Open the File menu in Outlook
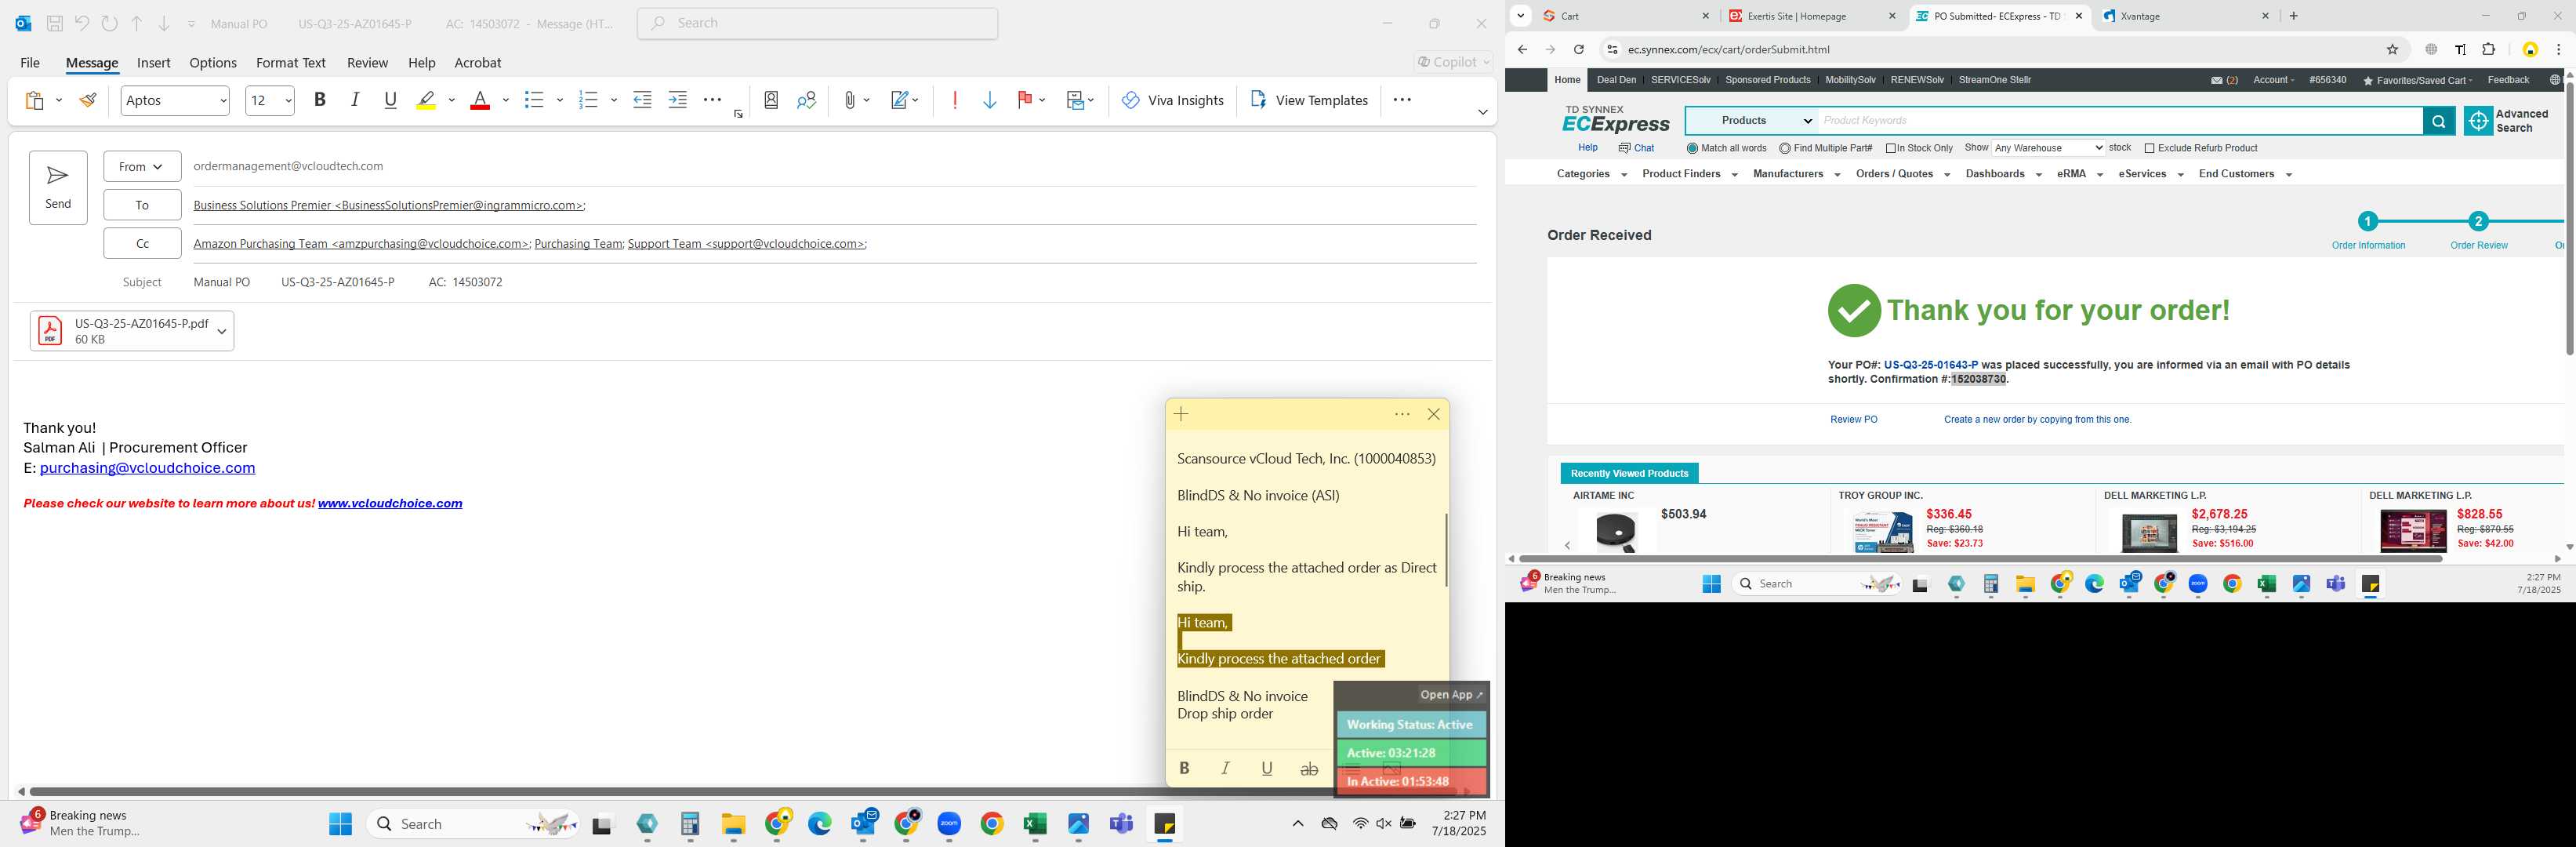The height and width of the screenshot is (847, 2576). coord(30,62)
